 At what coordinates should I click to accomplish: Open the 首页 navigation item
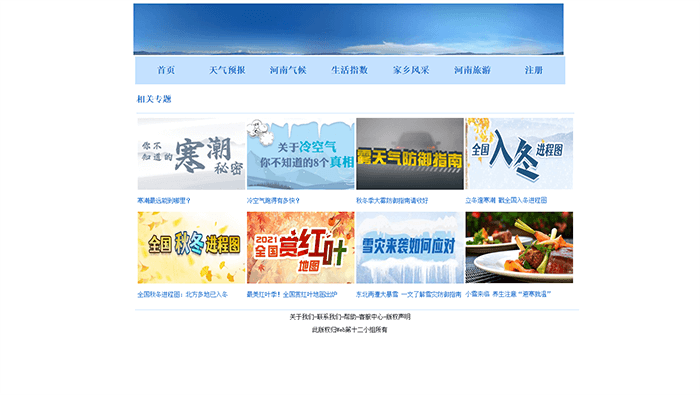[x=166, y=70]
